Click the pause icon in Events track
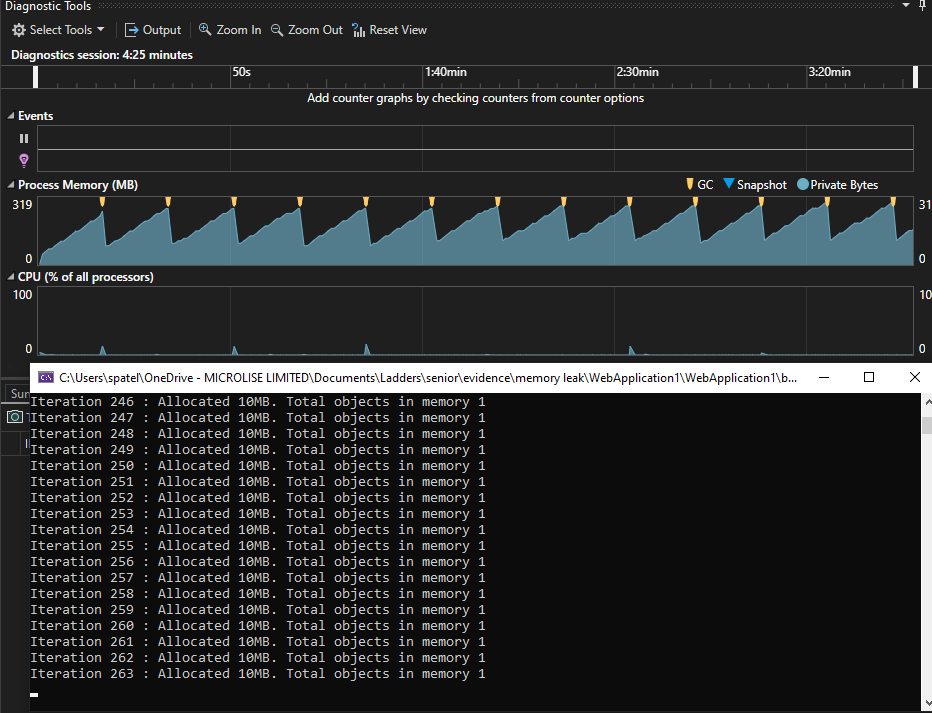 pyautogui.click(x=24, y=138)
